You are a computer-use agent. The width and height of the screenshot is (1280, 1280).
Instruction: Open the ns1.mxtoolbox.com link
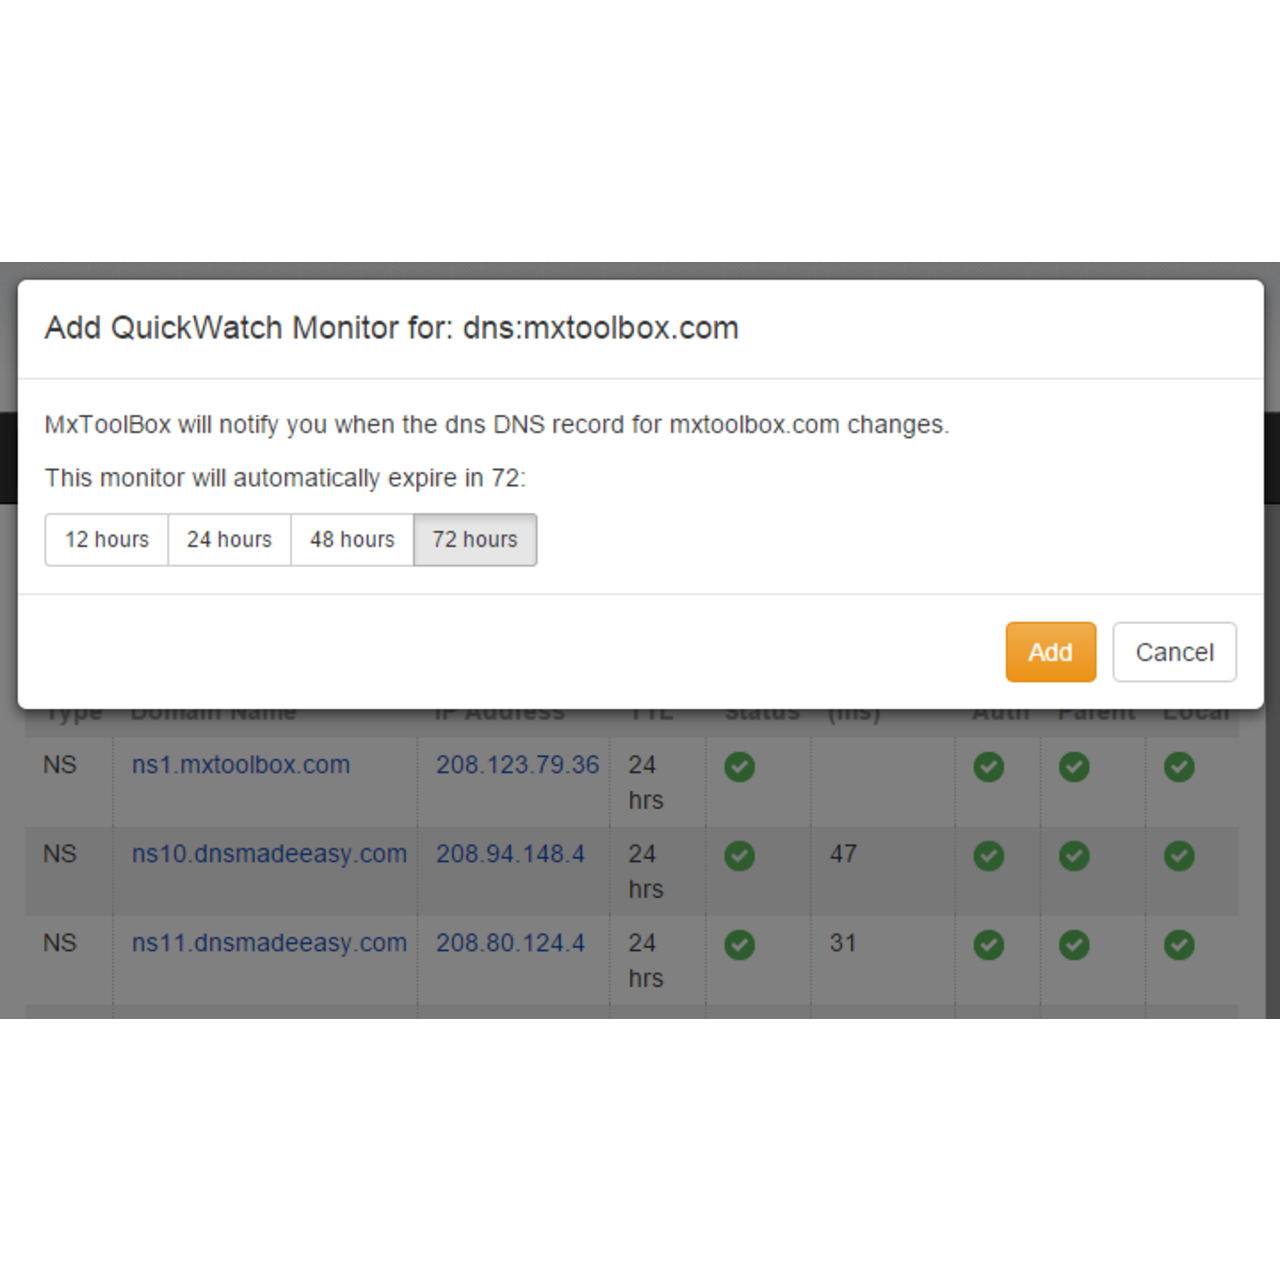(x=241, y=765)
